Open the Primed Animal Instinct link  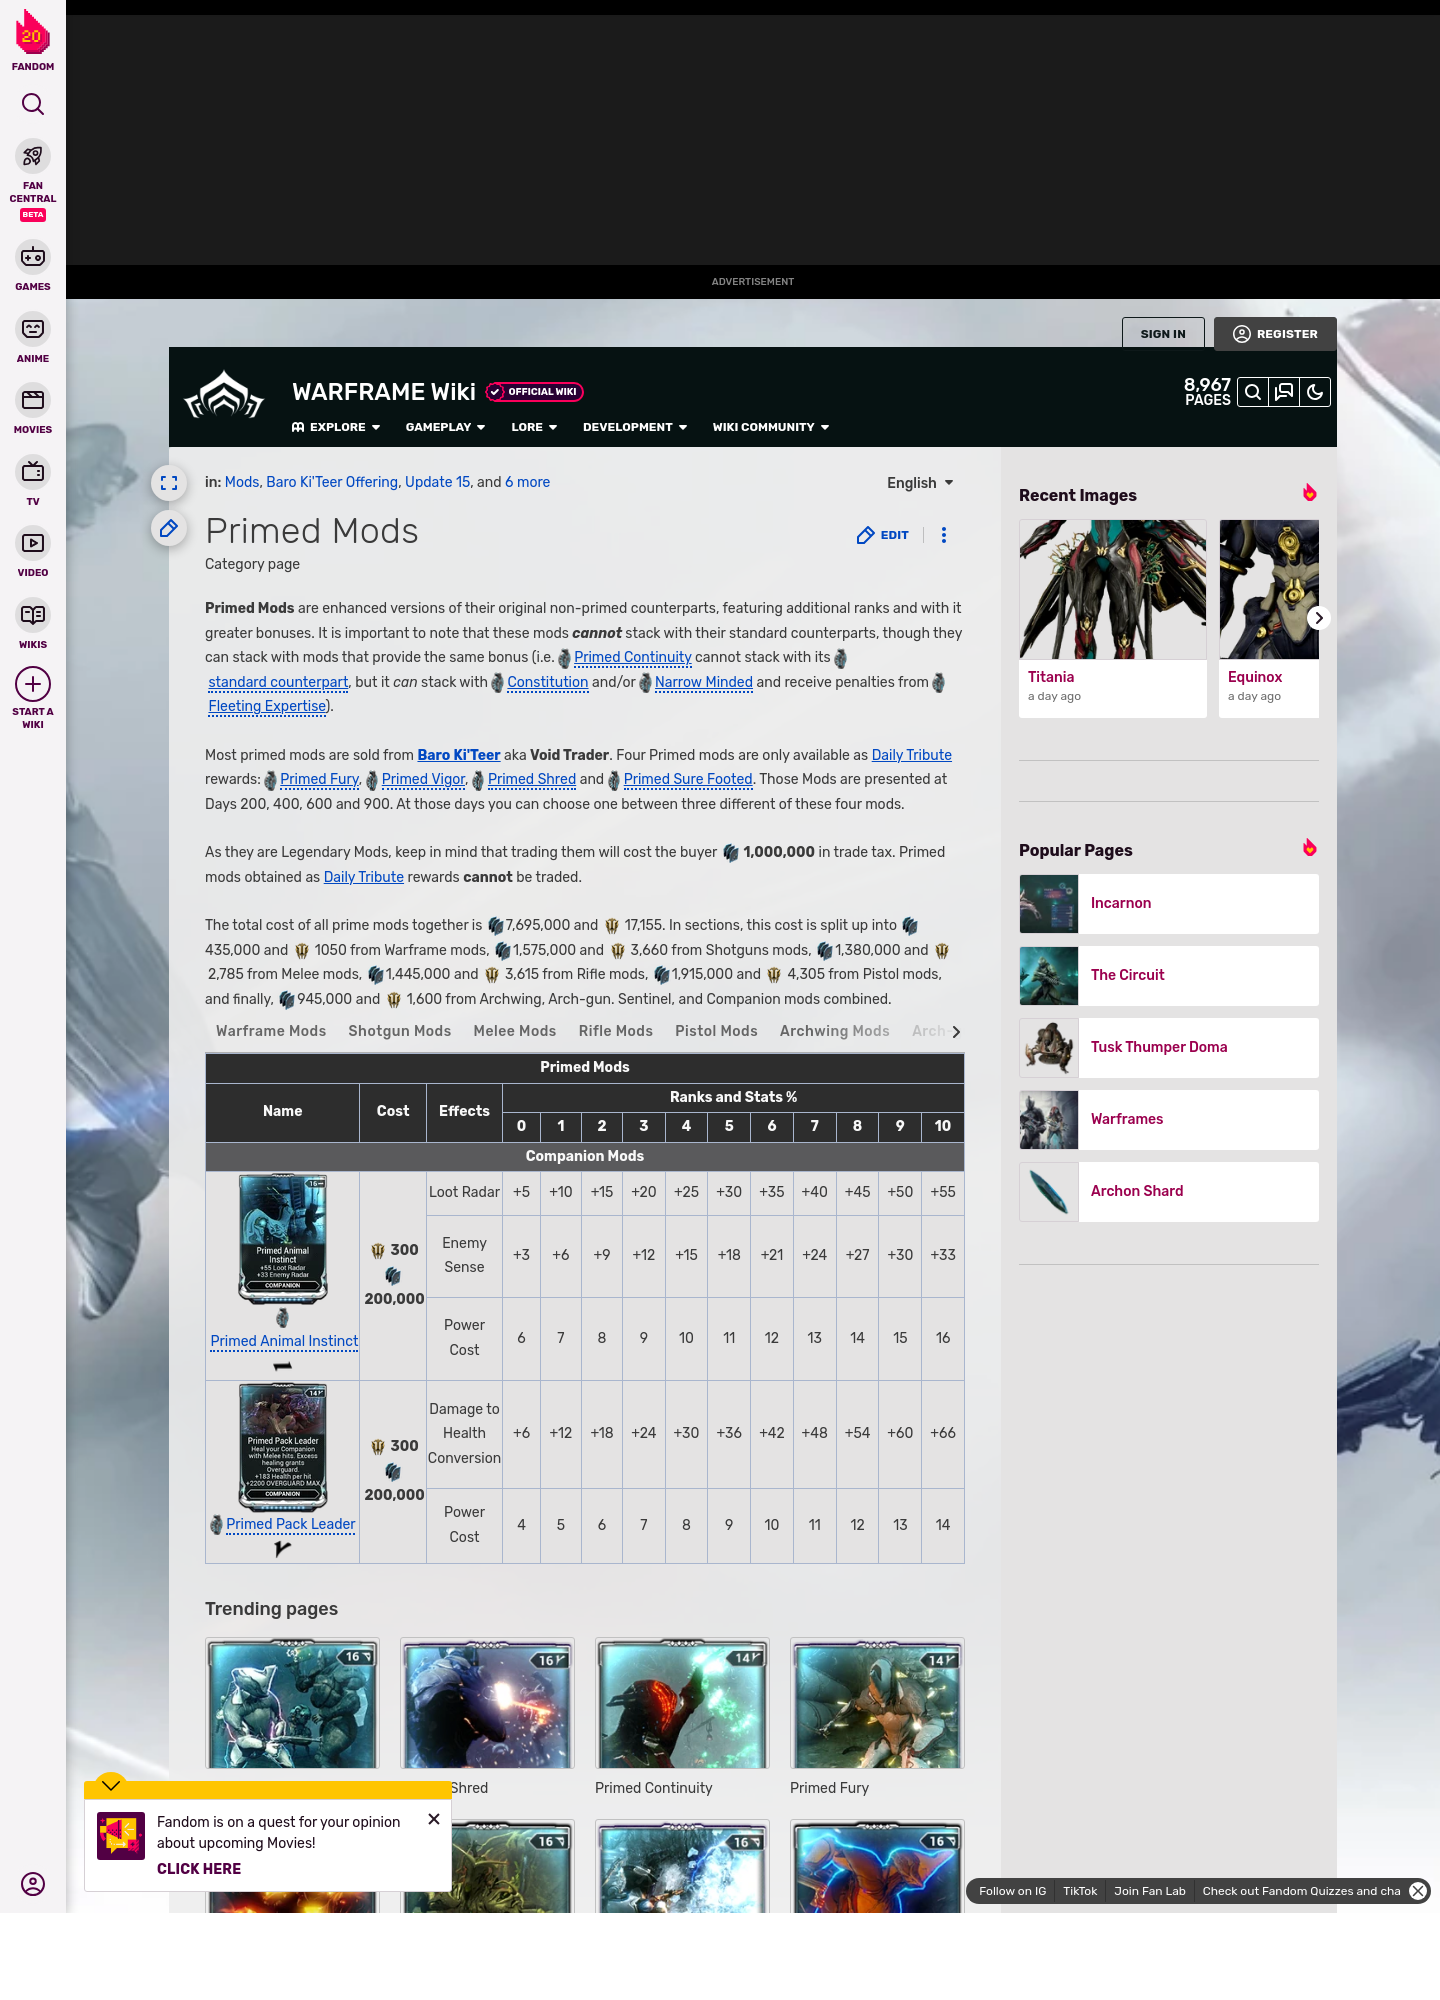tap(284, 1341)
